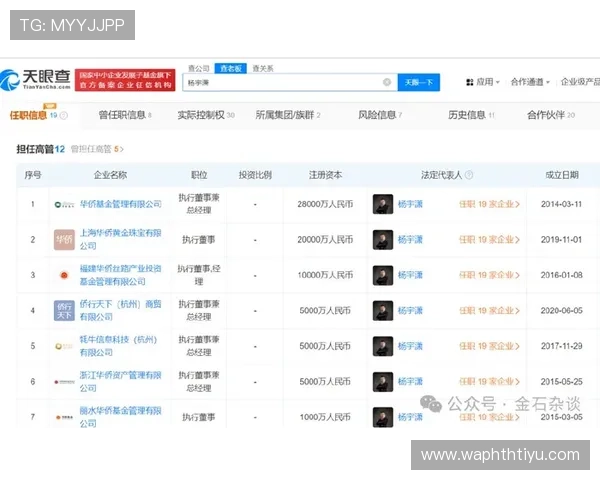Show help for 任职信息 question-mark icon

(x=64, y=115)
